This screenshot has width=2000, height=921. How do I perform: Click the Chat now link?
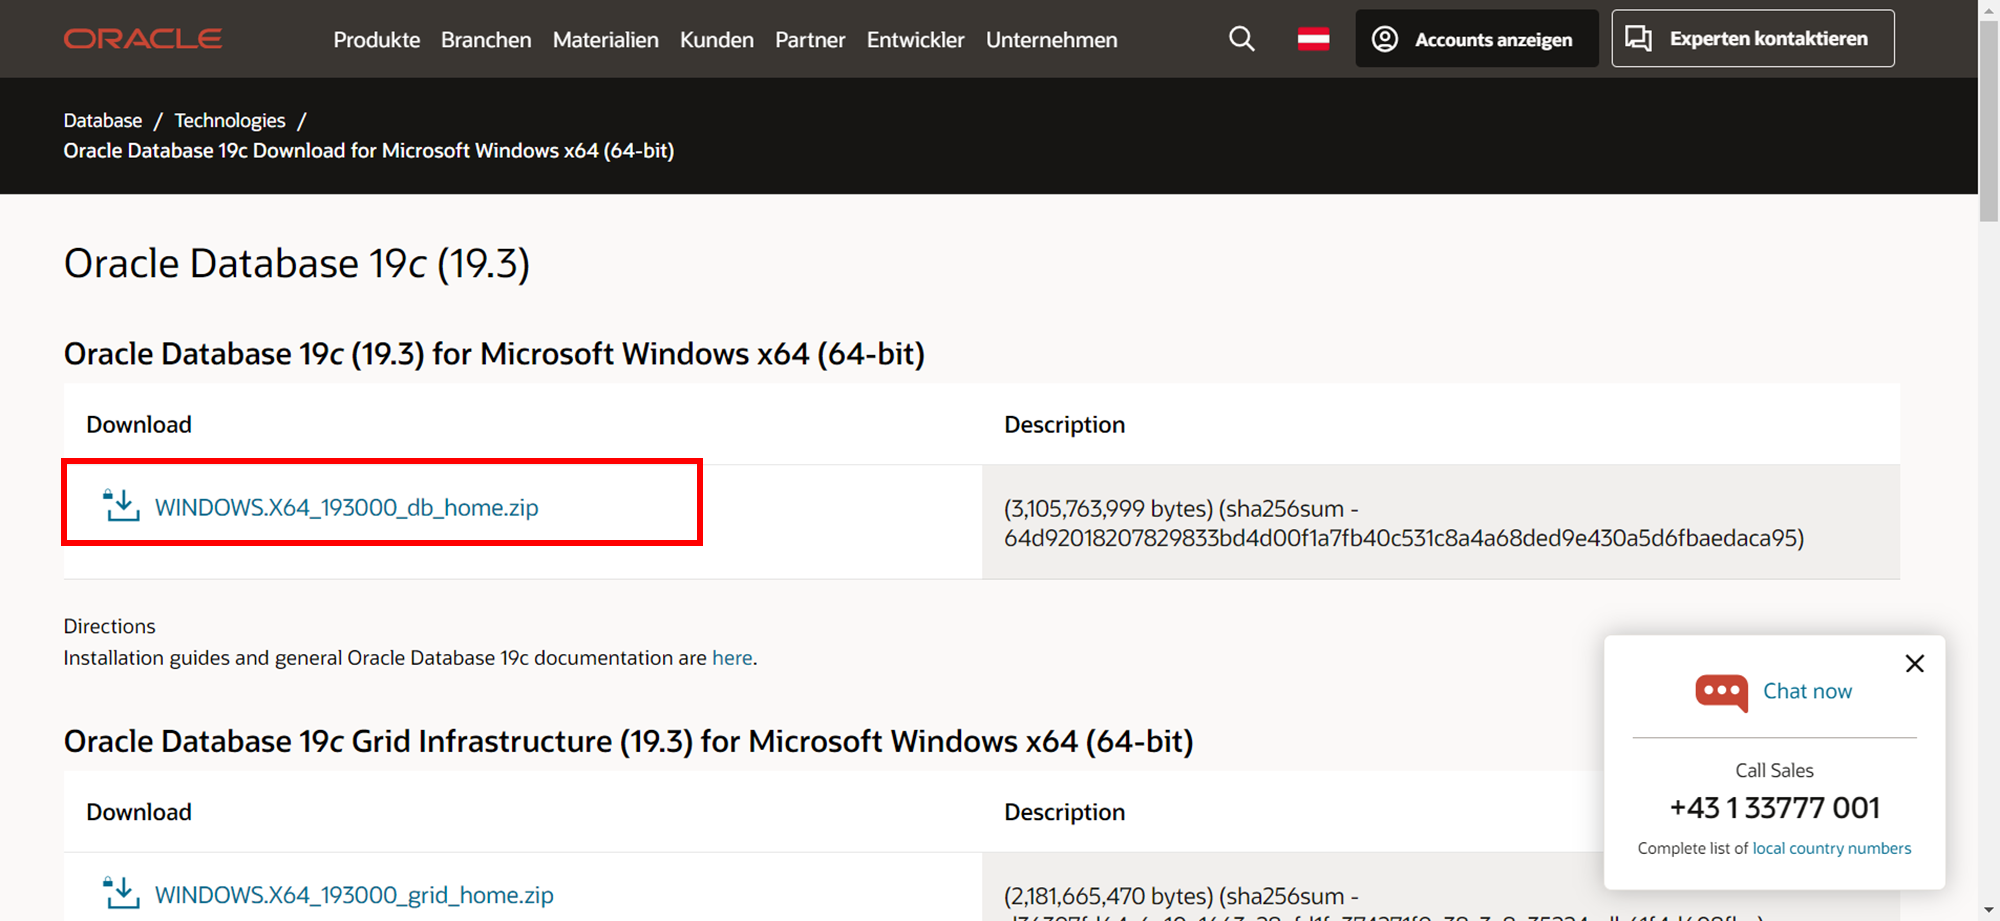(1807, 691)
